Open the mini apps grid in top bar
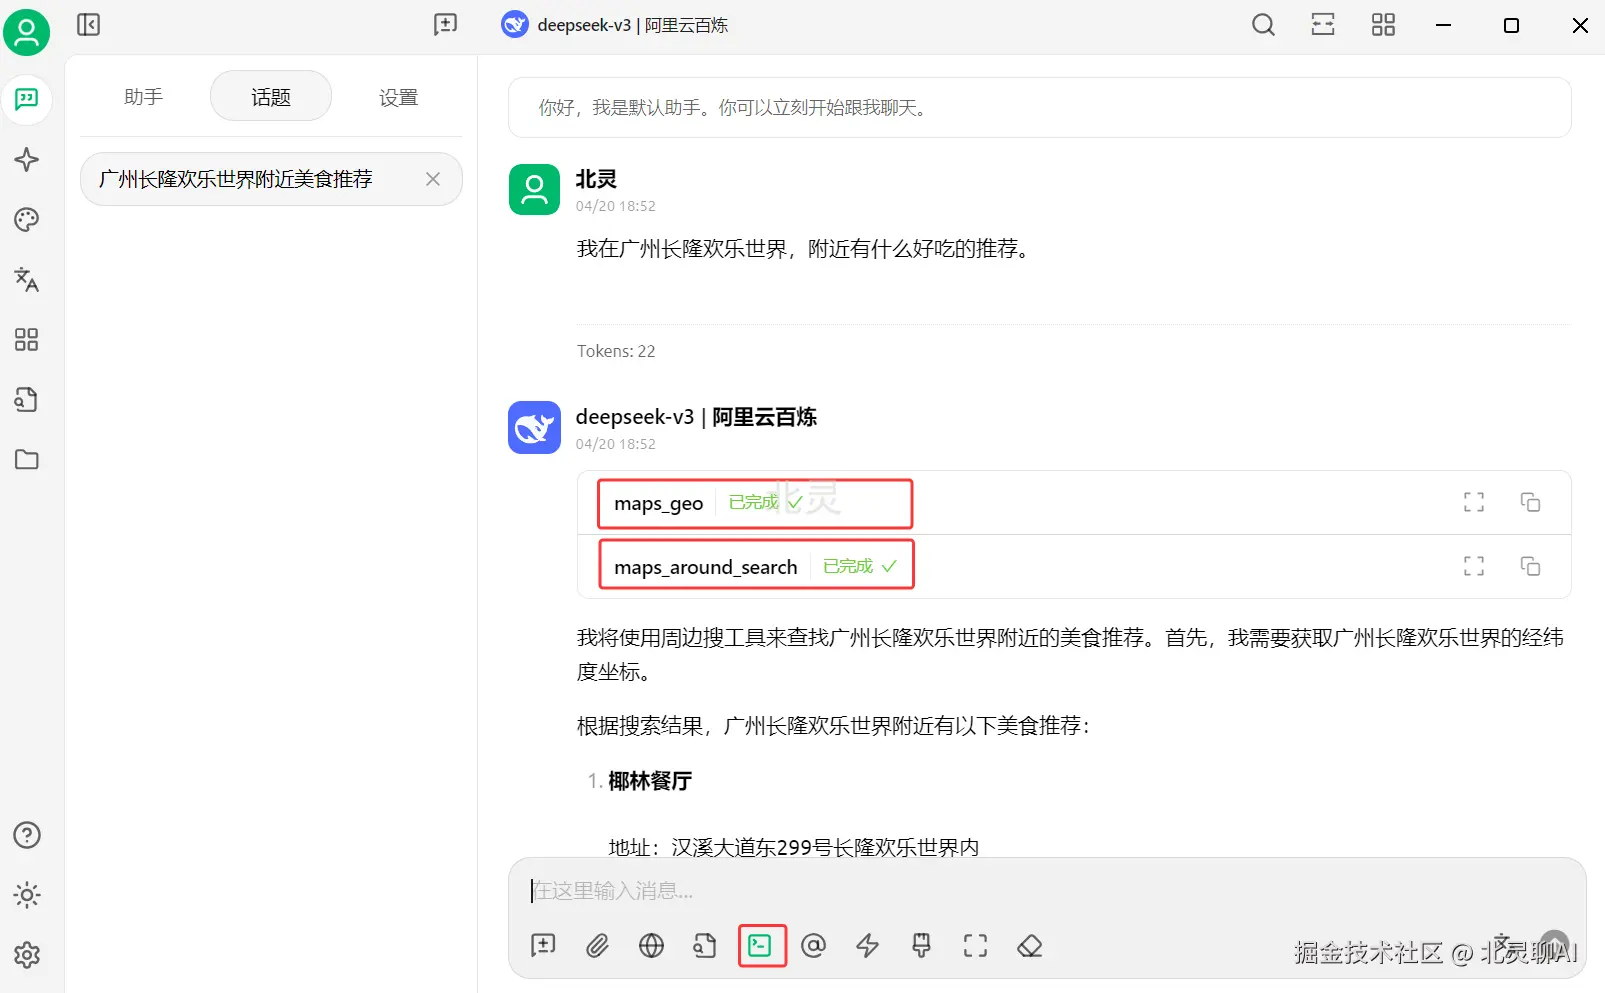Viewport: 1605px width, 993px height. 1383,25
